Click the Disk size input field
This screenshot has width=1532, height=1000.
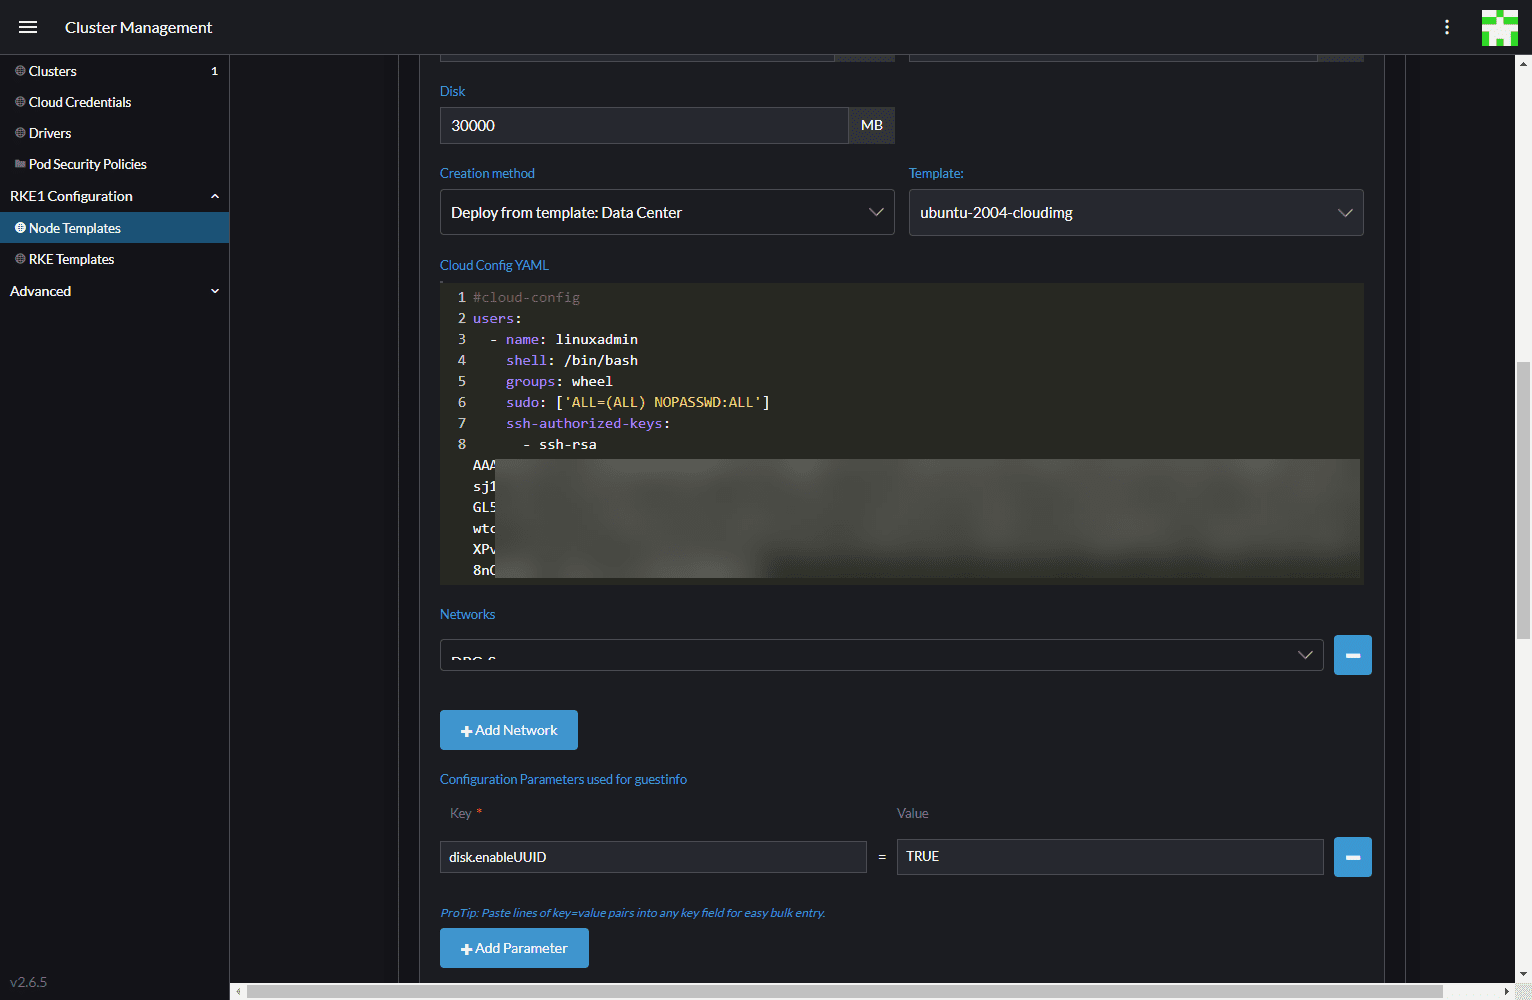pyautogui.click(x=644, y=126)
